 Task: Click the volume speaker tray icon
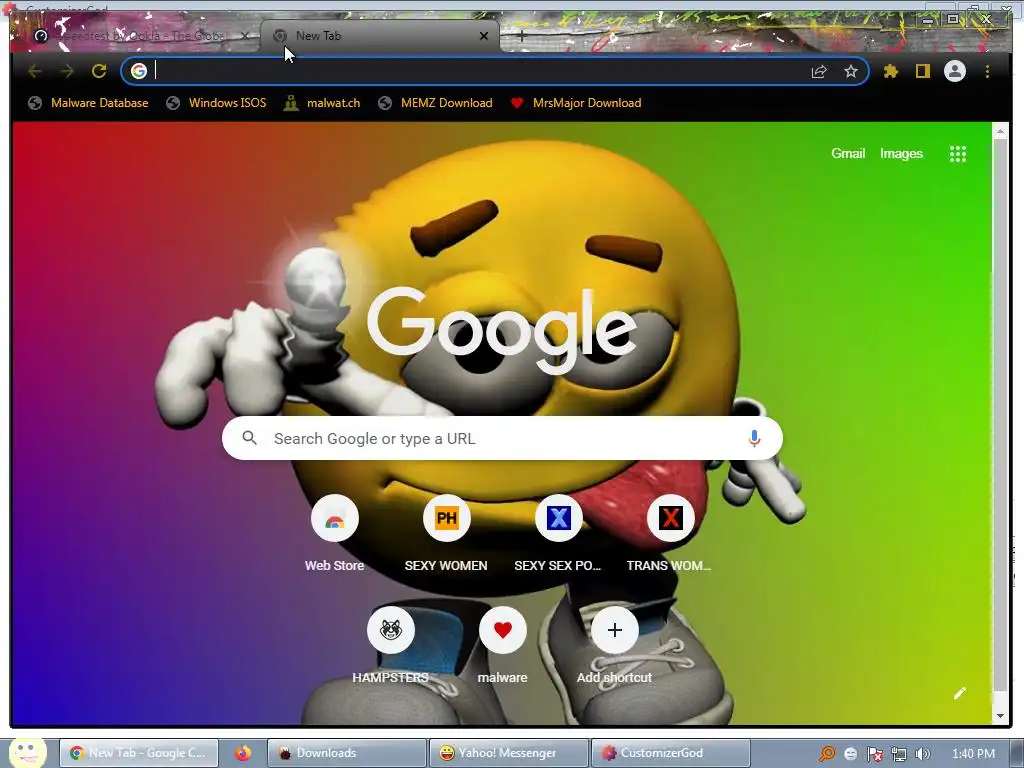922,754
